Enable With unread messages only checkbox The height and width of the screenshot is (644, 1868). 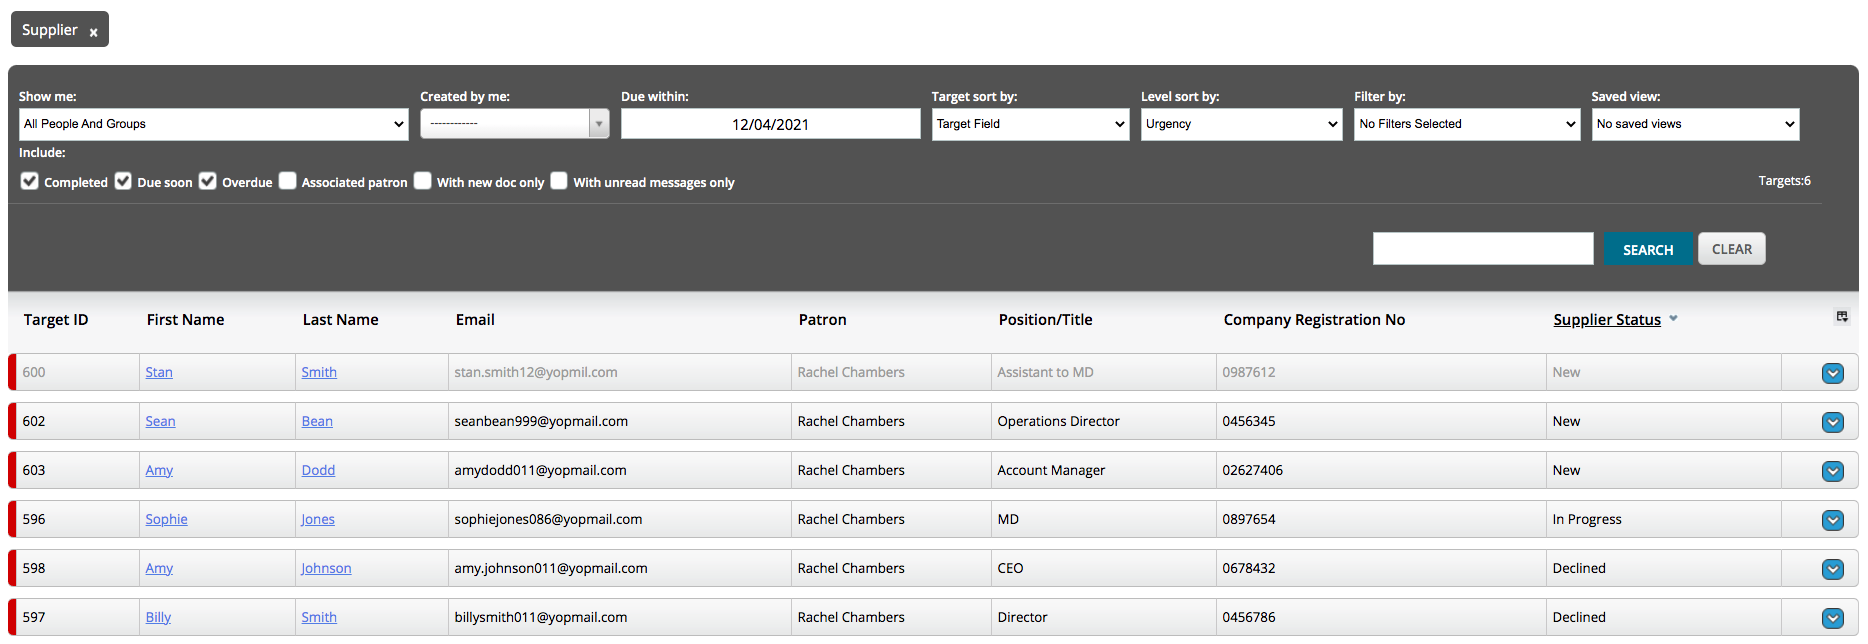(559, 181)
